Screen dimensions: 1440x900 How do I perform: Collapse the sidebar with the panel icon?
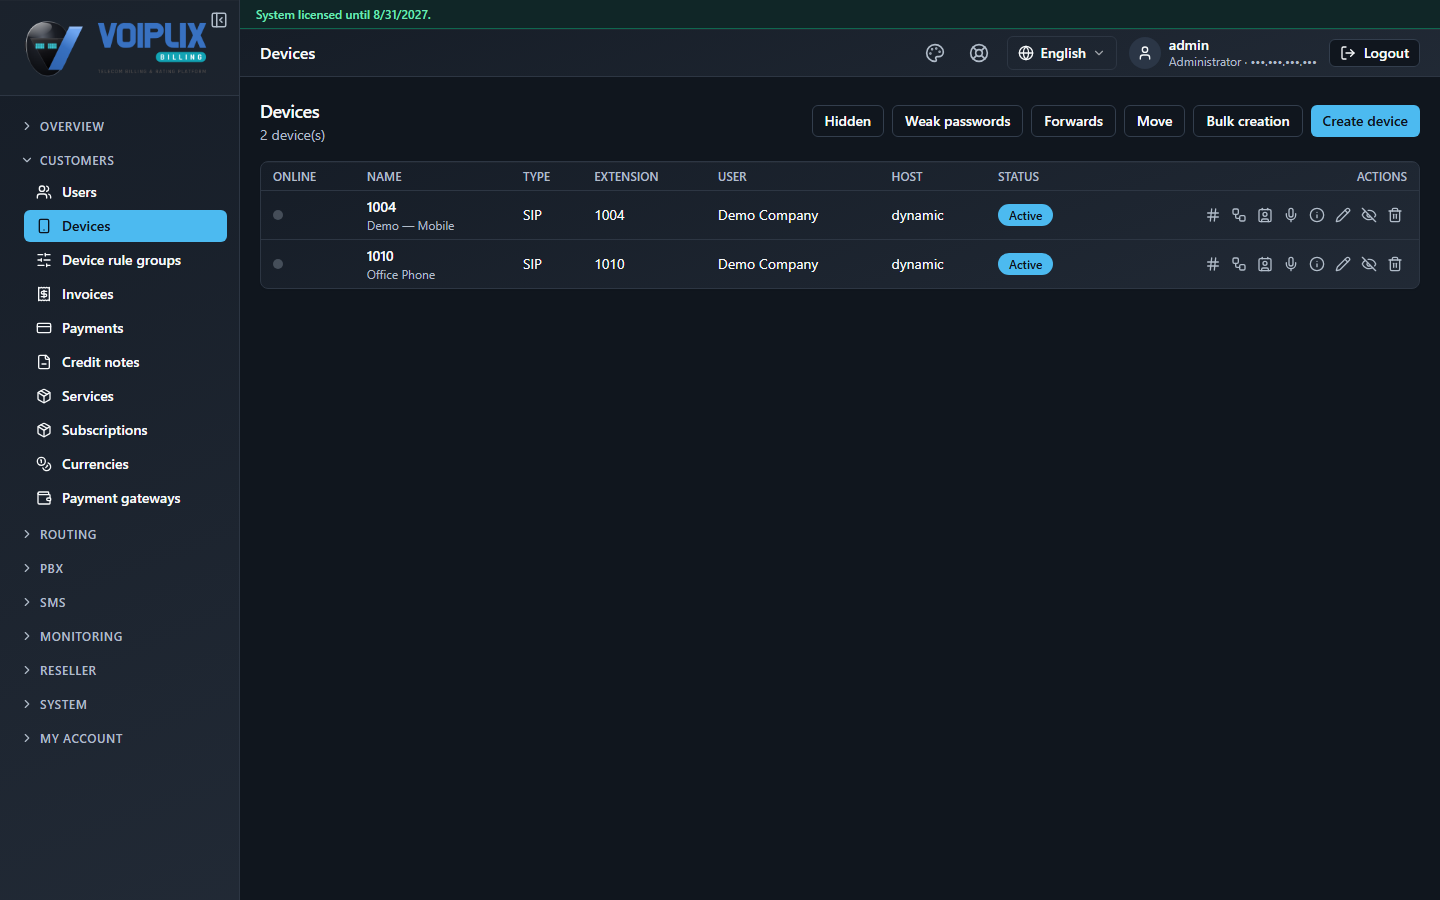tap(219, 20)
